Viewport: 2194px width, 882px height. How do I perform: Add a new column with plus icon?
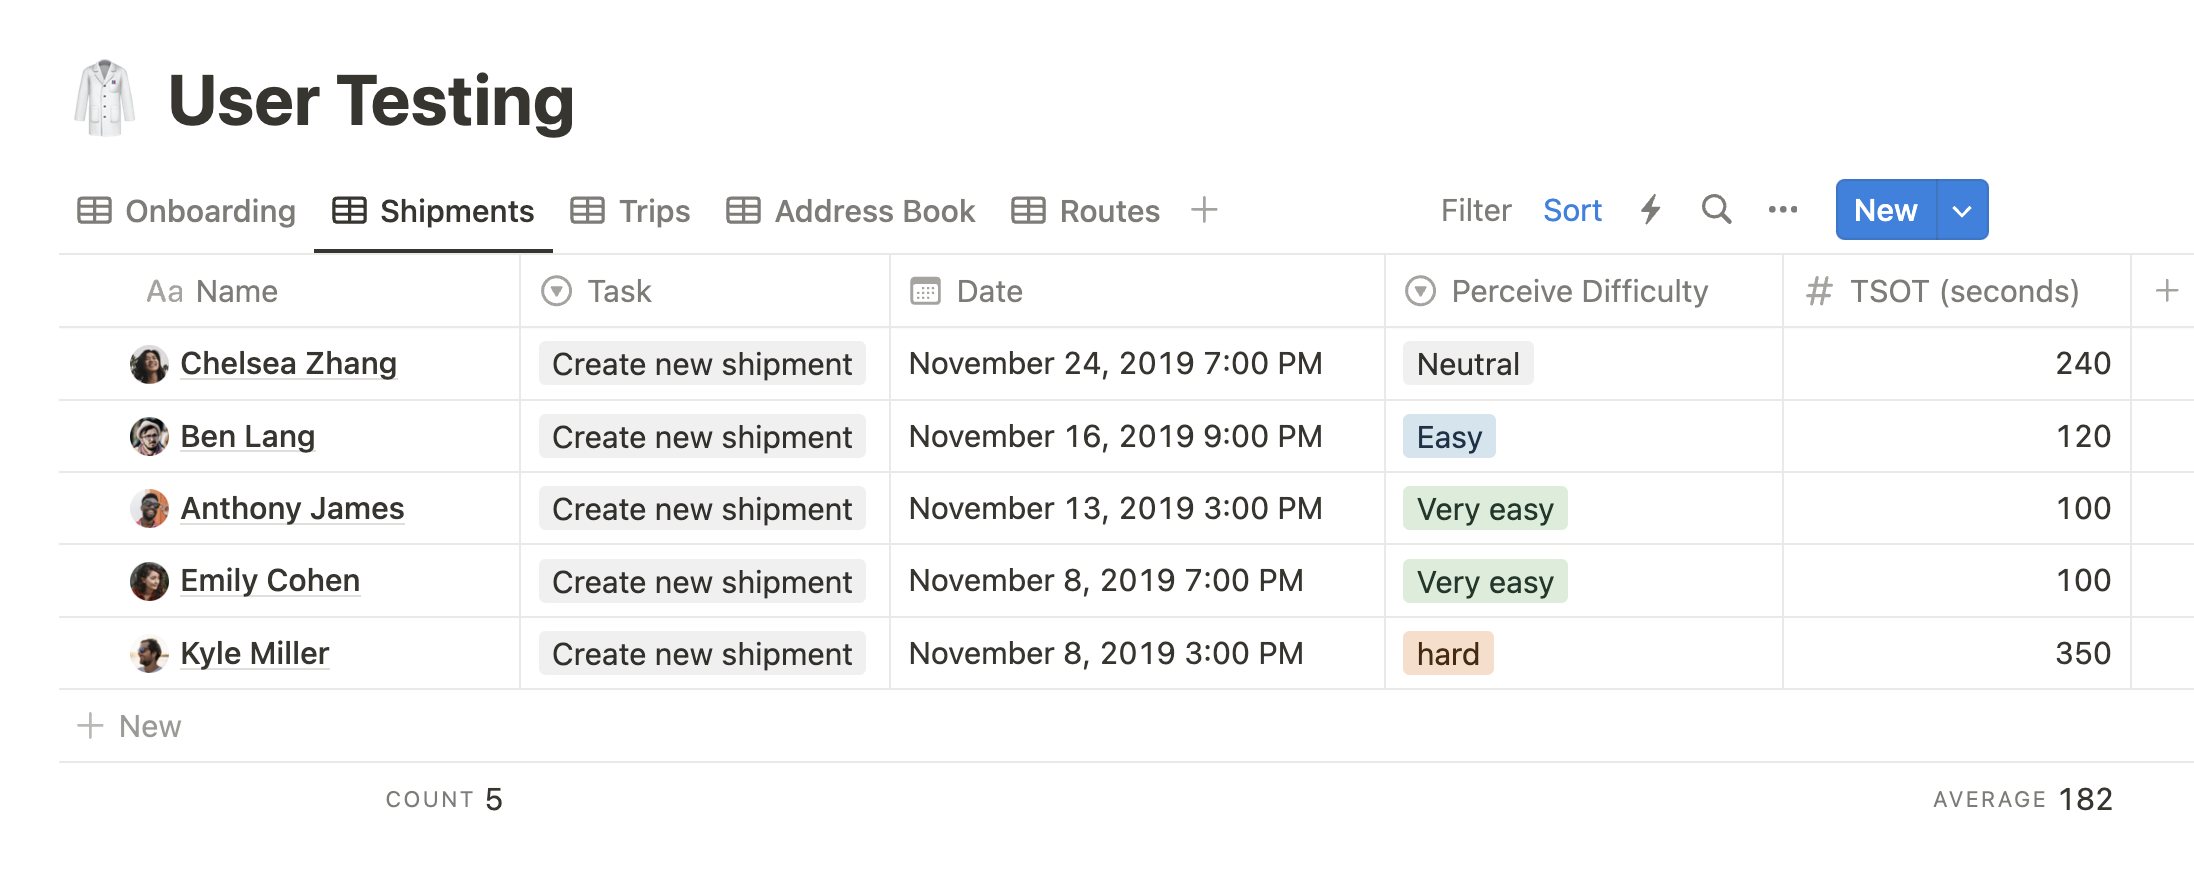tap(2166, 291)
